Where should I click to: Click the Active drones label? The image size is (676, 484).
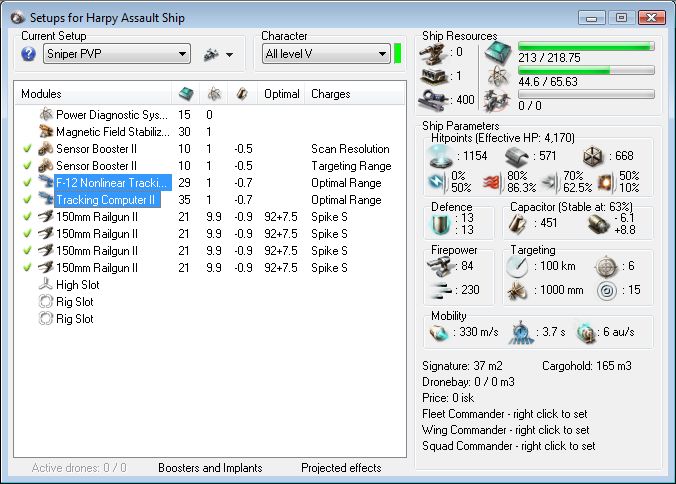[79, 468]
